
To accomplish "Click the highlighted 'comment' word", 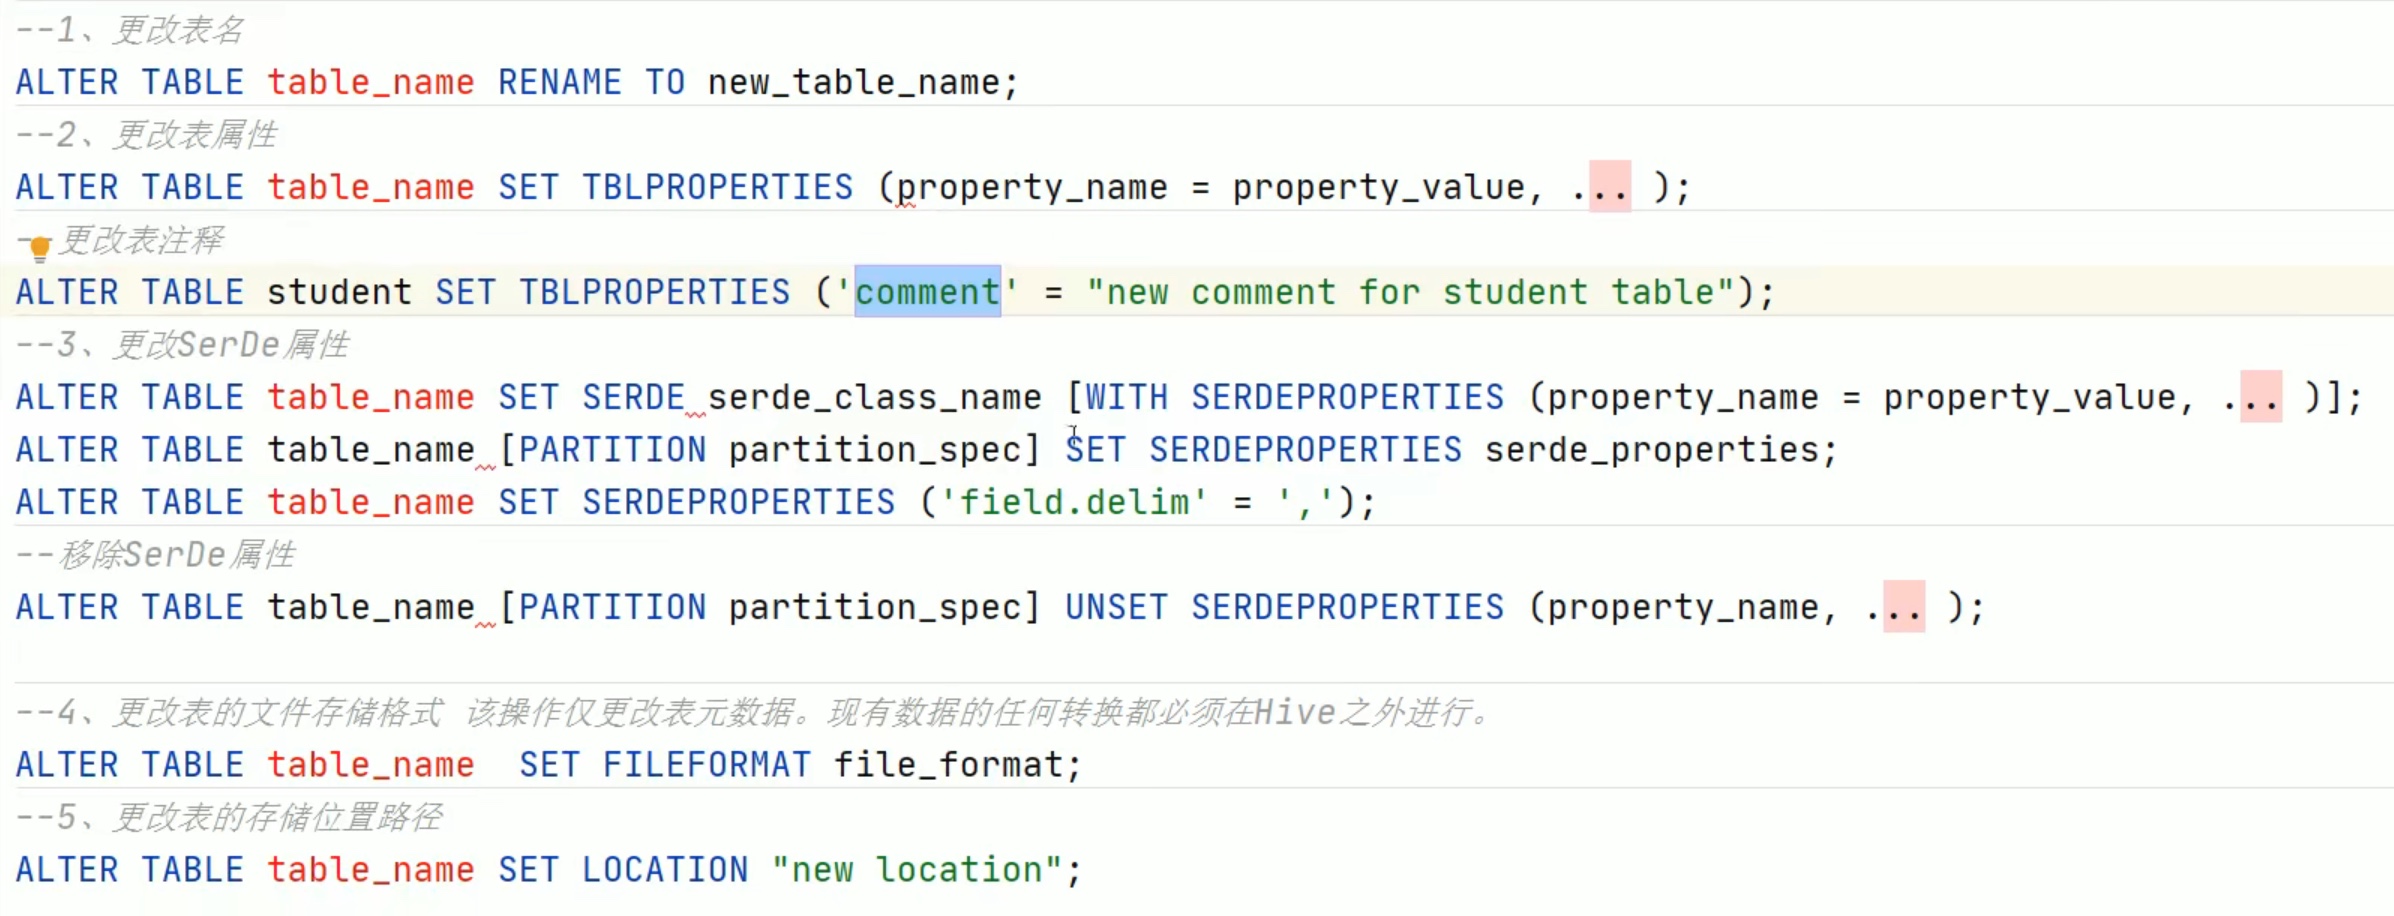I will click(x=927, y=292).
